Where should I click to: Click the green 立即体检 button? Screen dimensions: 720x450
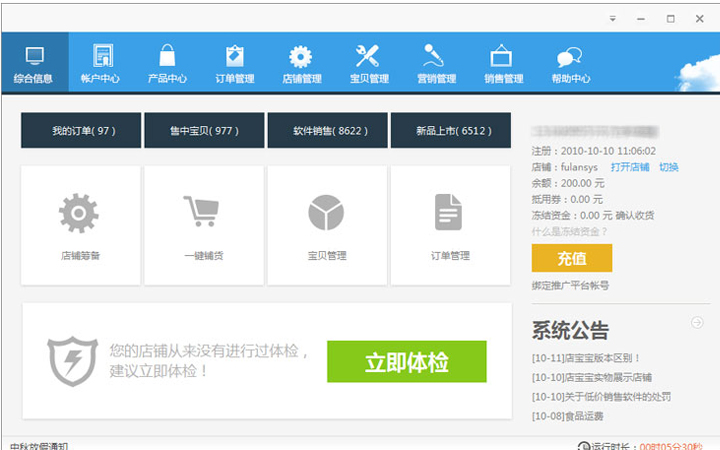pos(406,362)
